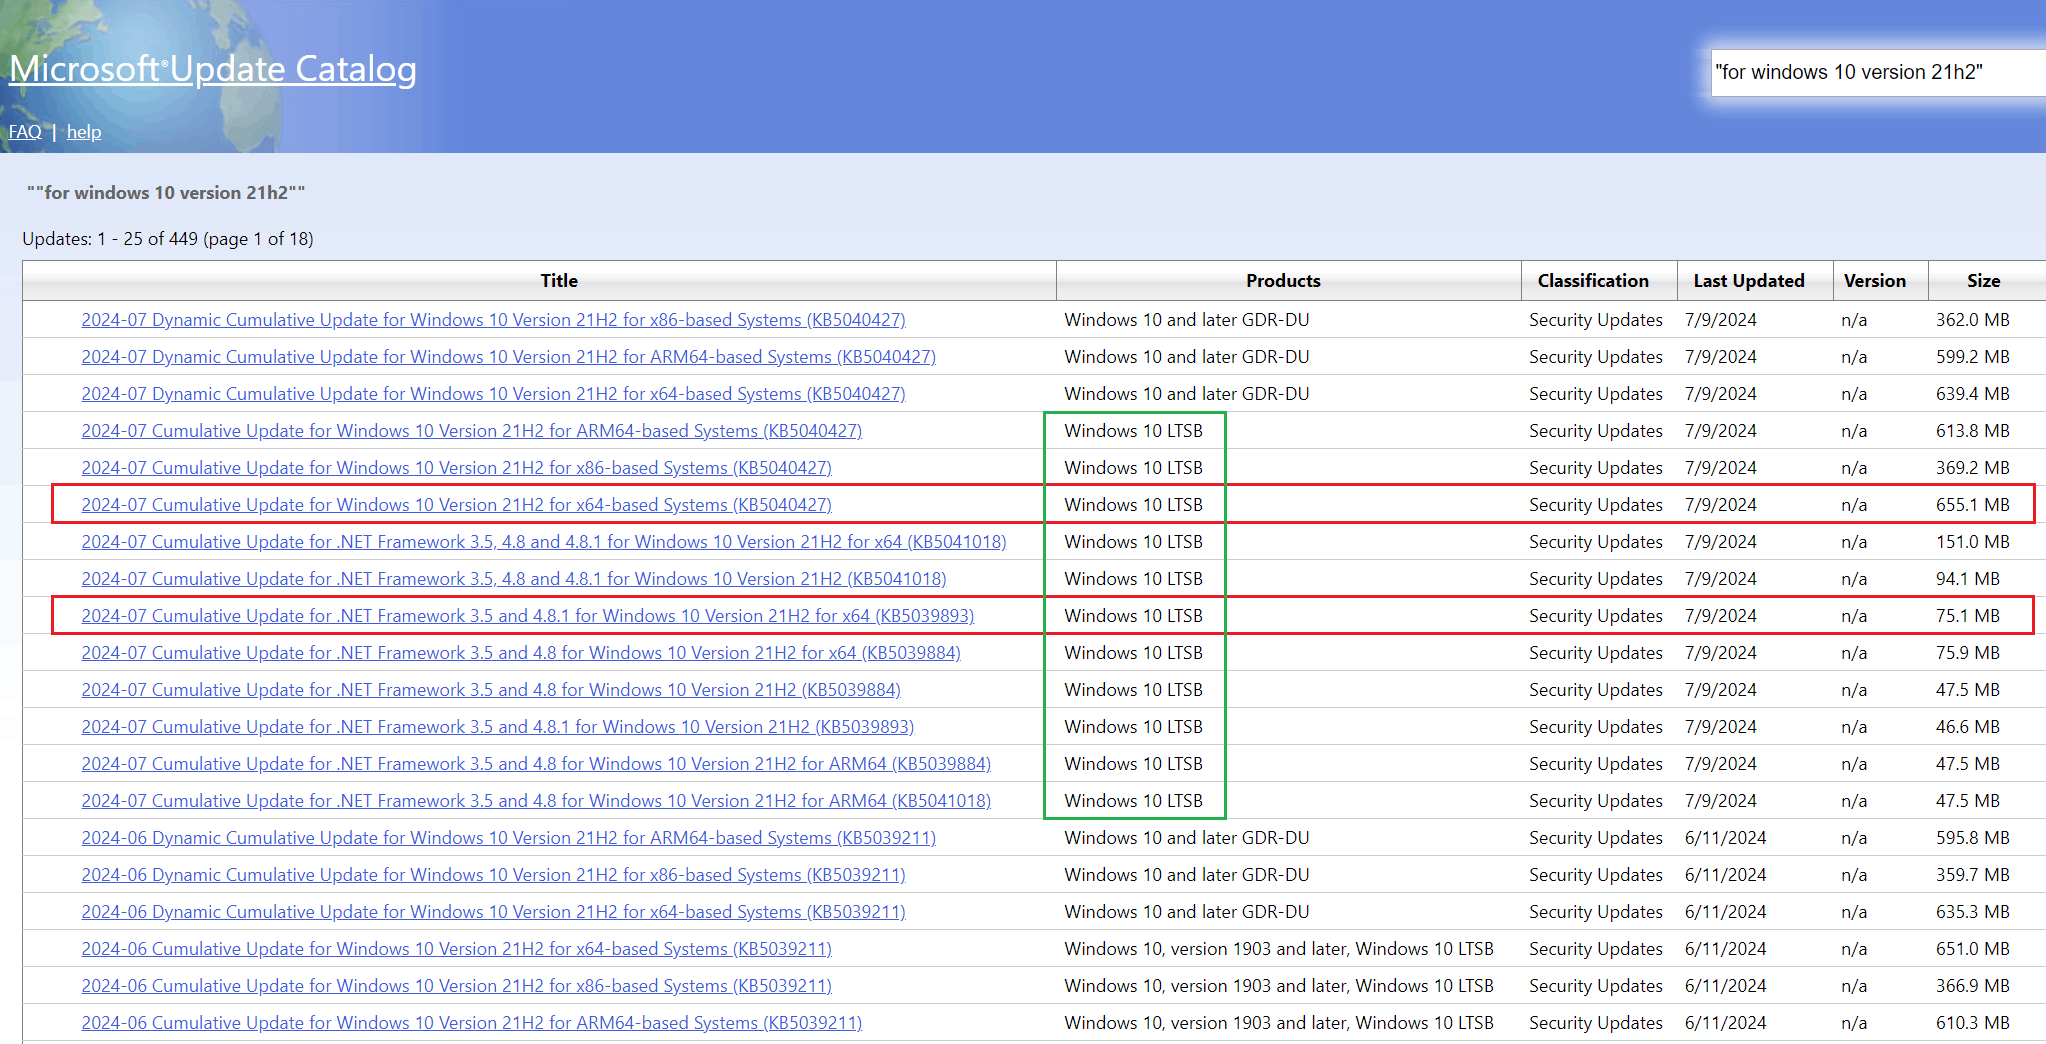This screenshot has width=2046, height=1044.
Task: Click the size value 651.0 MB
Action: click(1972, 949)
